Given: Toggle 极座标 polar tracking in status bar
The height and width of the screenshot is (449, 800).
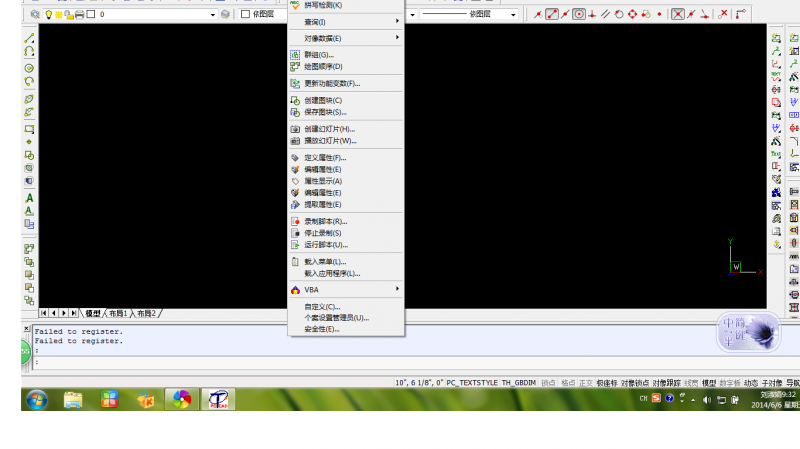Looking at the screenshot, I should (x=607, y=383).
